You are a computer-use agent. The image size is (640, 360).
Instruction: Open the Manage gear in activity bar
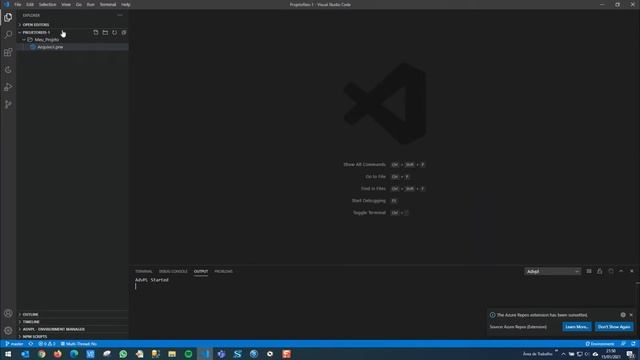tap(8, 331)
